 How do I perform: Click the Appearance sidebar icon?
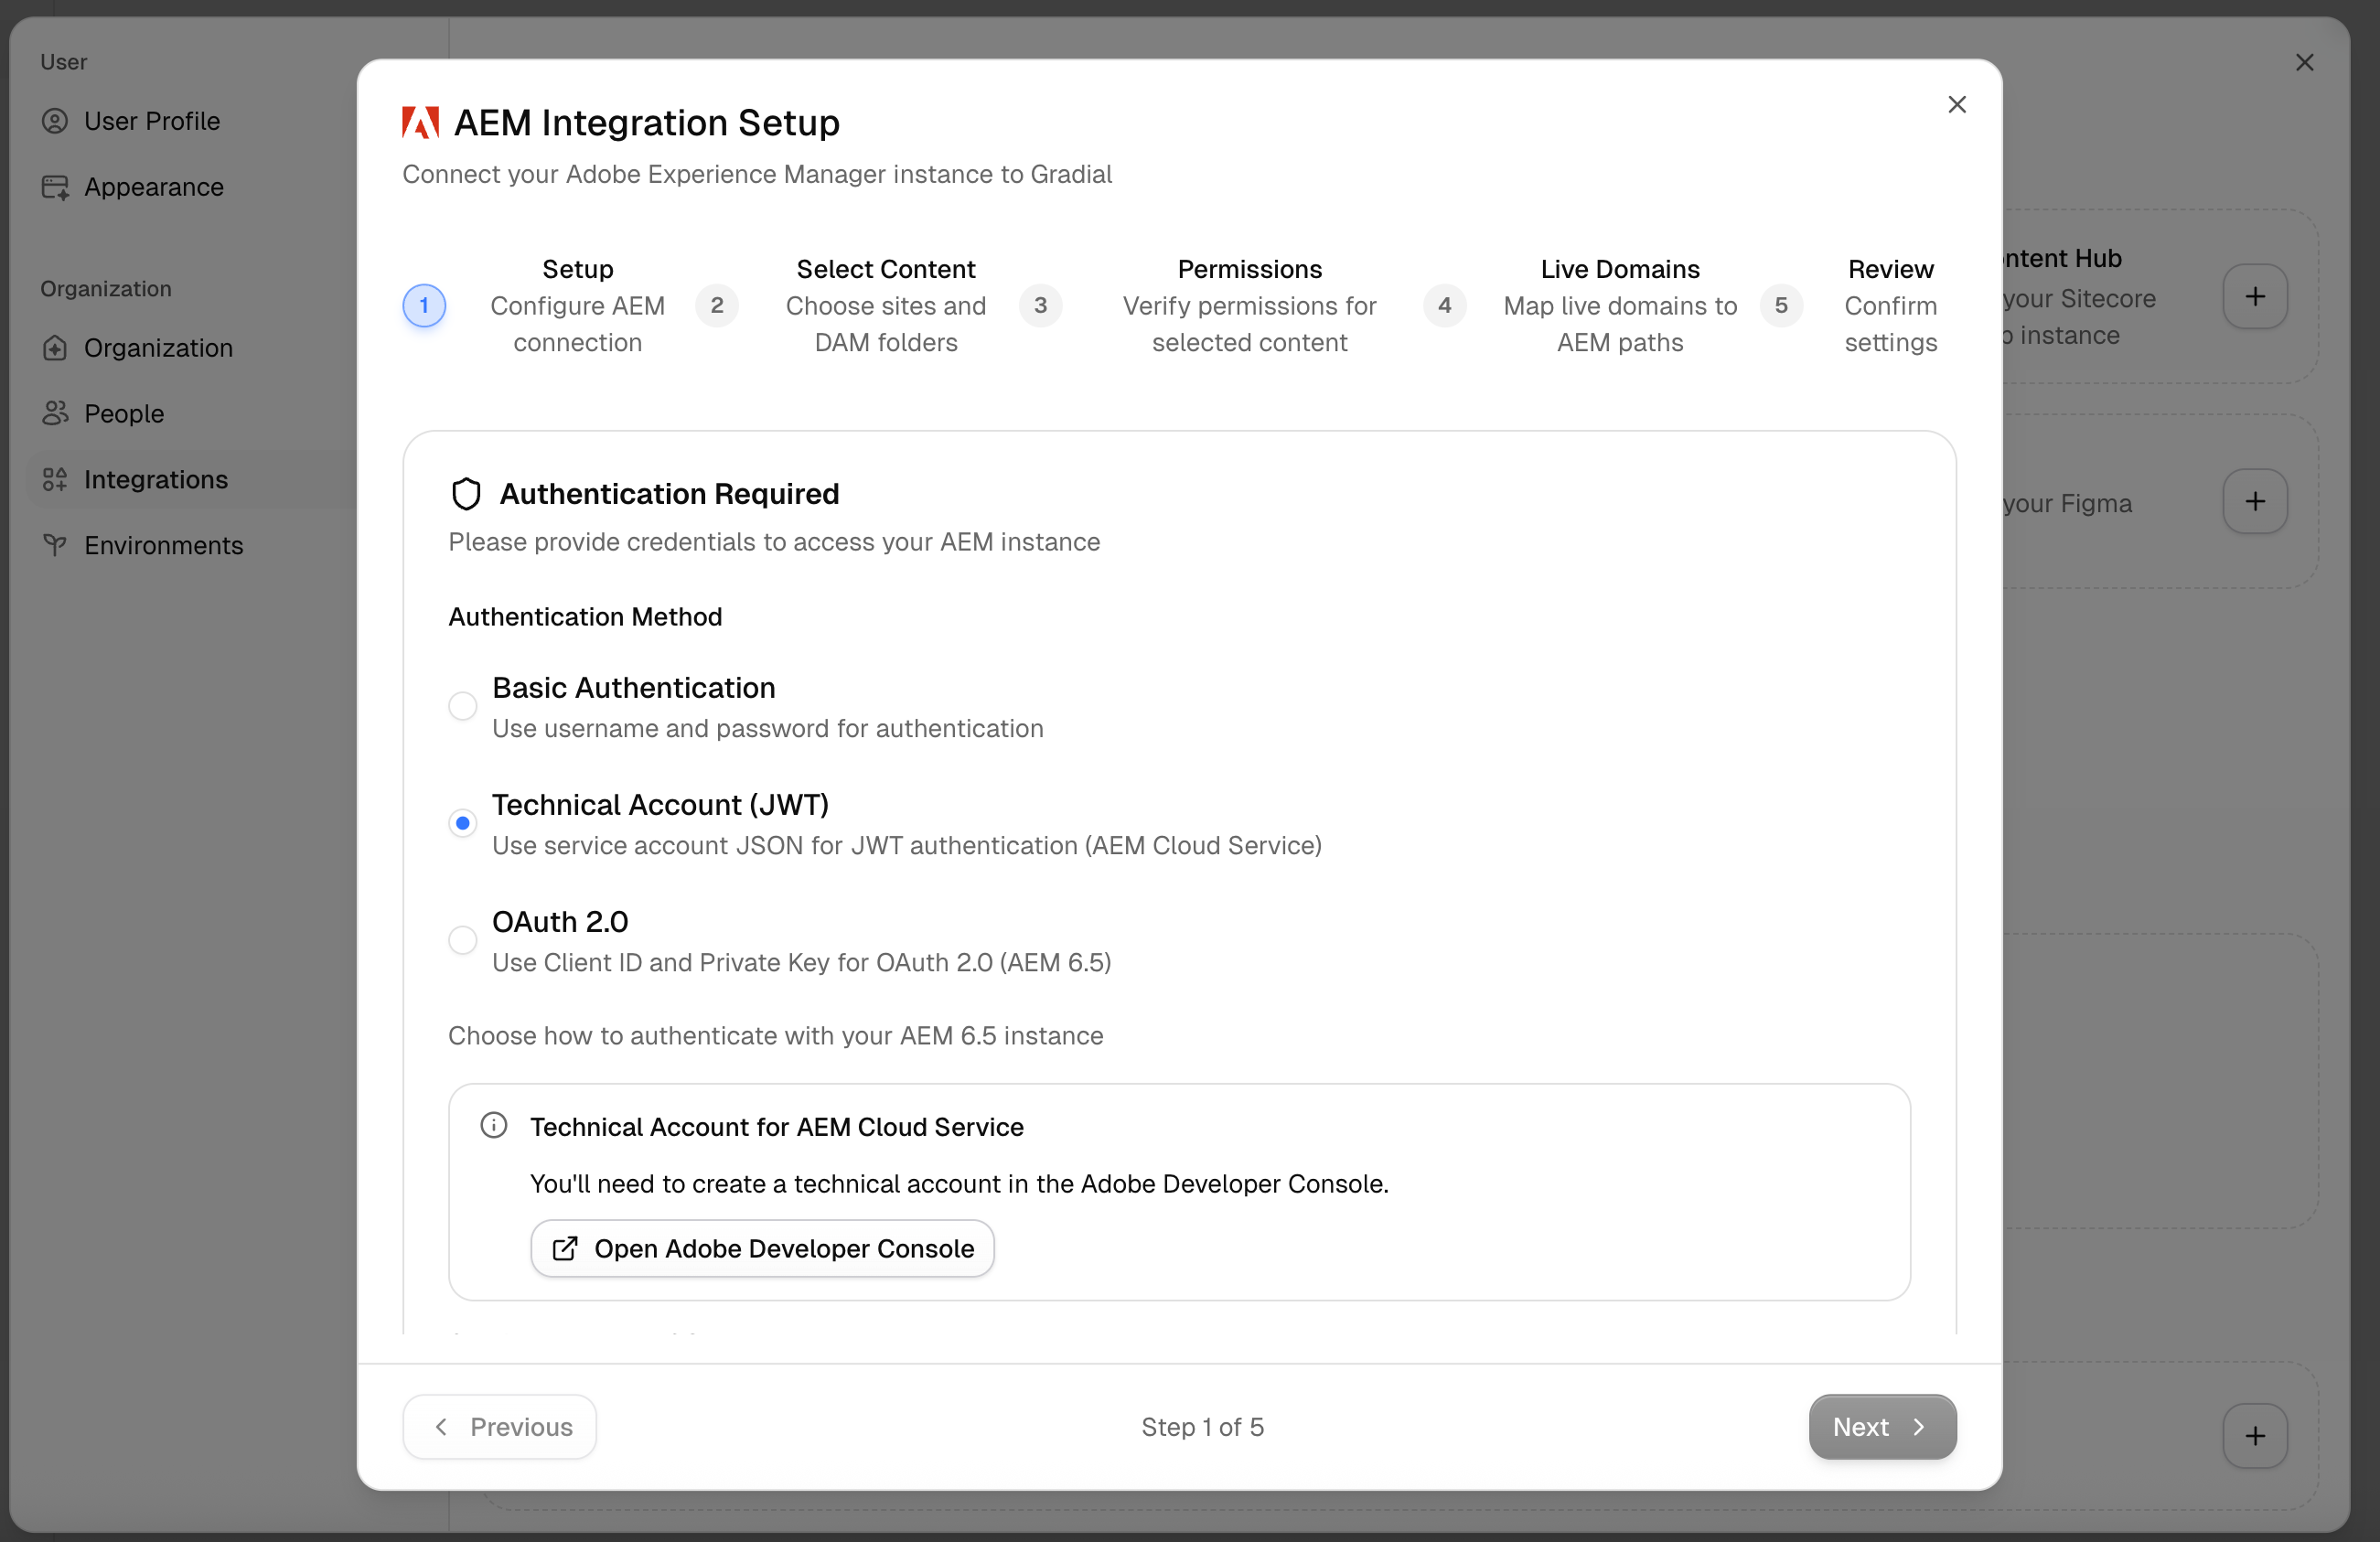[x=55, y=187]
